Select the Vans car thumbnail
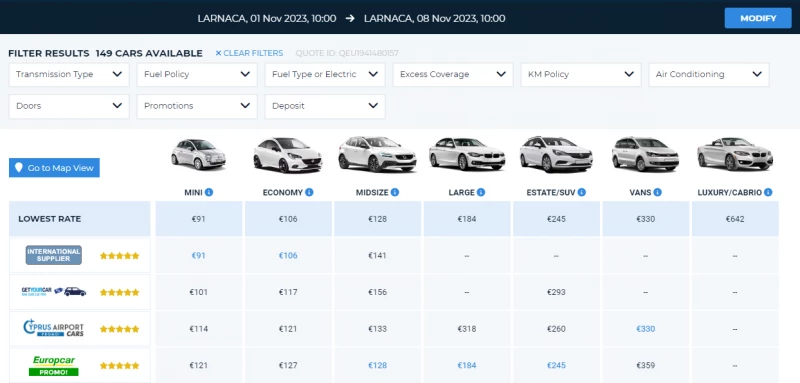This screenshot has height=383, width=800. pos(645,154)
